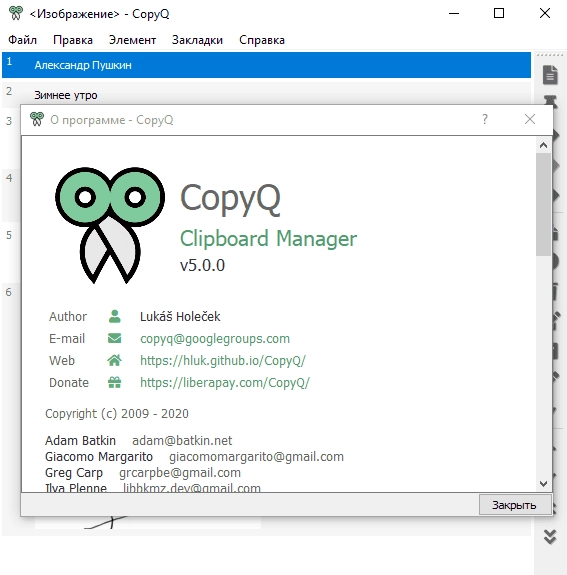This screenshot has width=567, height=575.
Task: Click the contributor name Adam Batkin
Action: pos(80,440)
